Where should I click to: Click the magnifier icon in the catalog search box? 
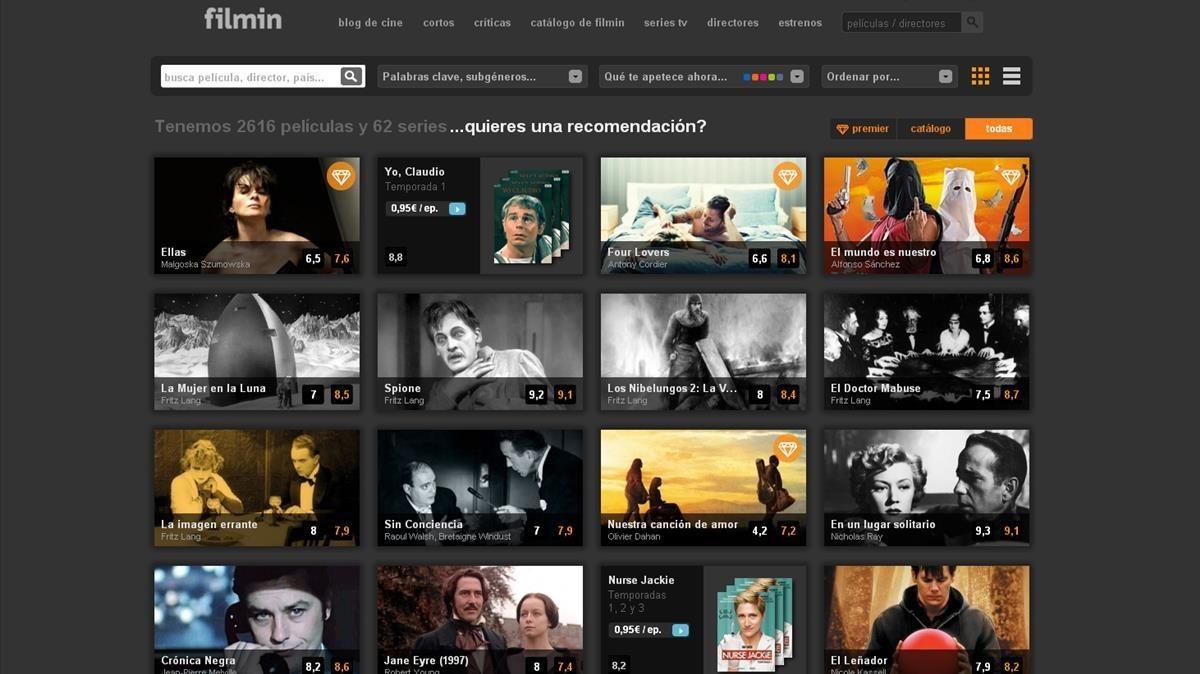(350, 75)
